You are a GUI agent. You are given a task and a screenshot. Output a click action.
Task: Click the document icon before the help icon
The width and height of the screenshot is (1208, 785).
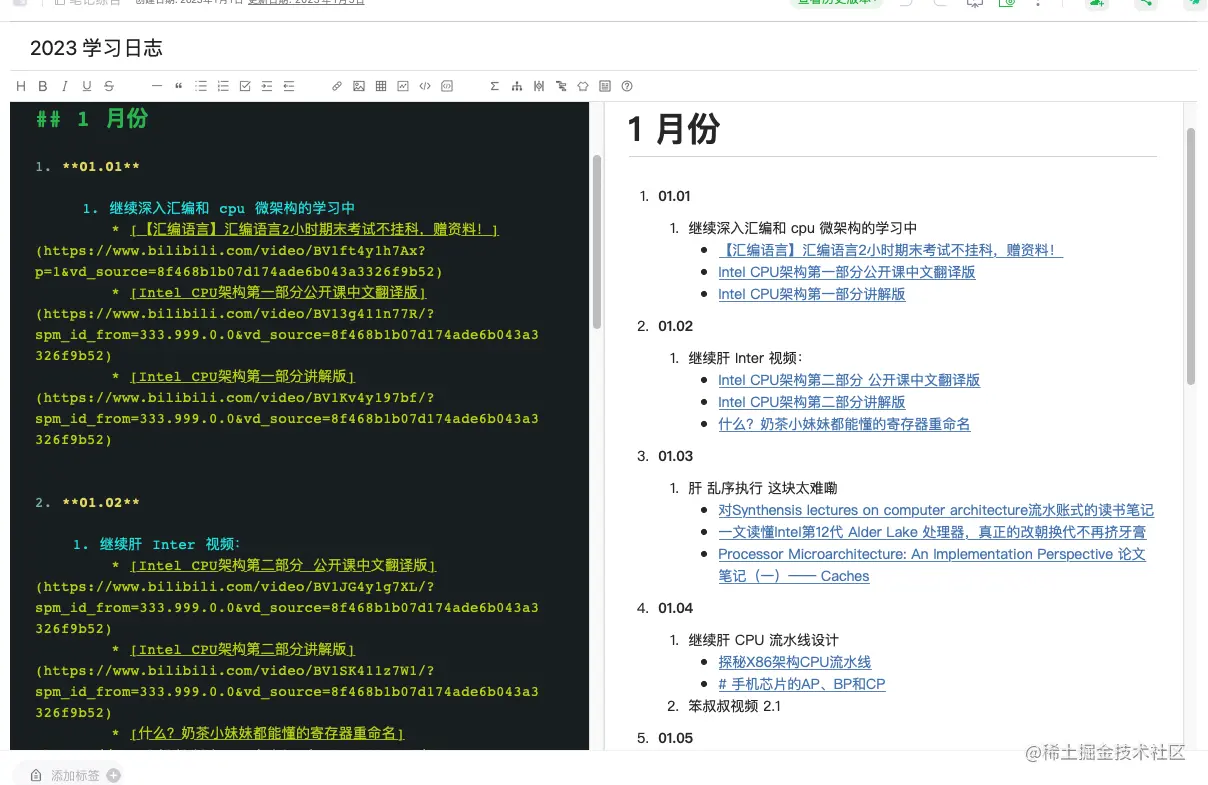point(605,86)
